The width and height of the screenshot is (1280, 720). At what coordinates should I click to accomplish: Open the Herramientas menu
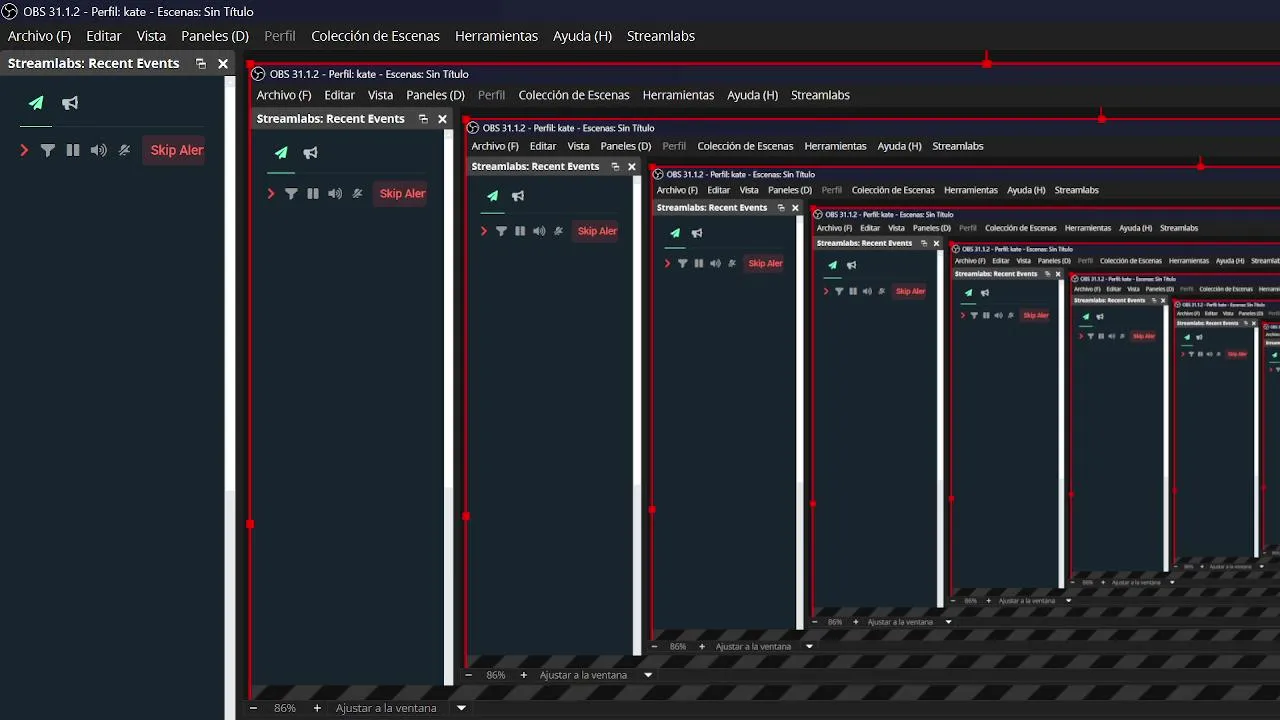(x=496, y=36)
